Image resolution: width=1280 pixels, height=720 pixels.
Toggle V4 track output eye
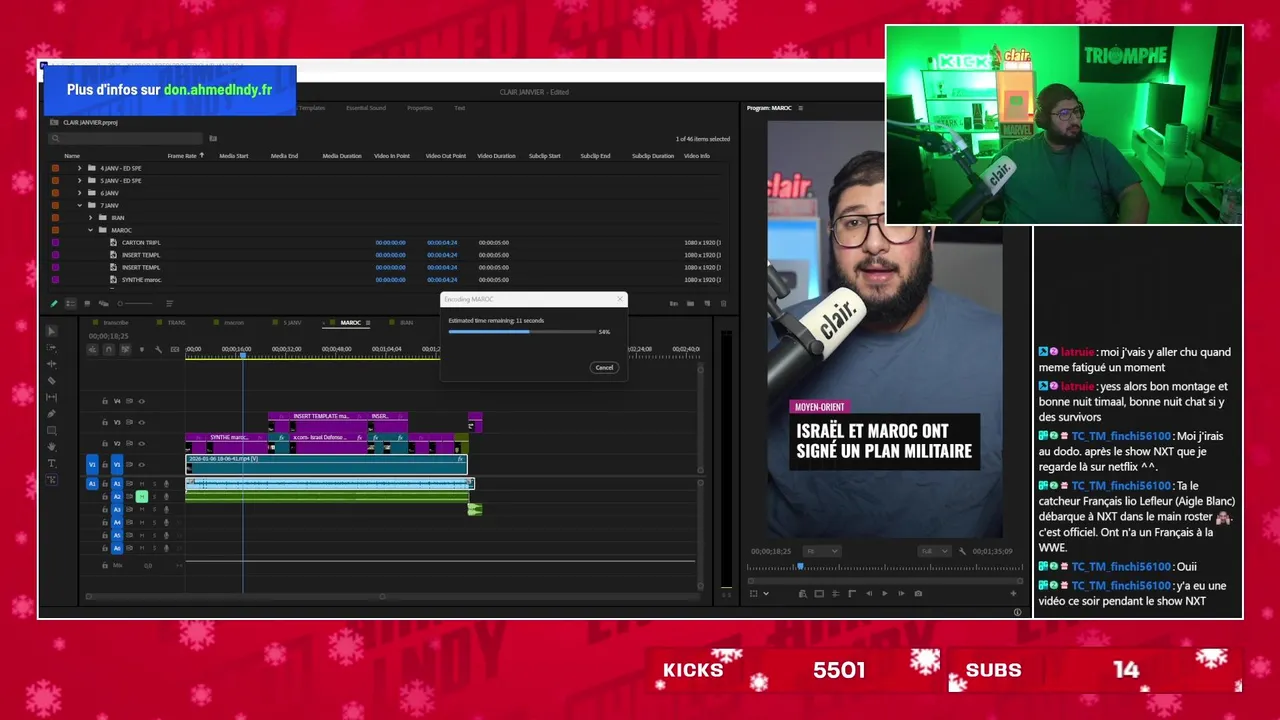coord(141,401)
